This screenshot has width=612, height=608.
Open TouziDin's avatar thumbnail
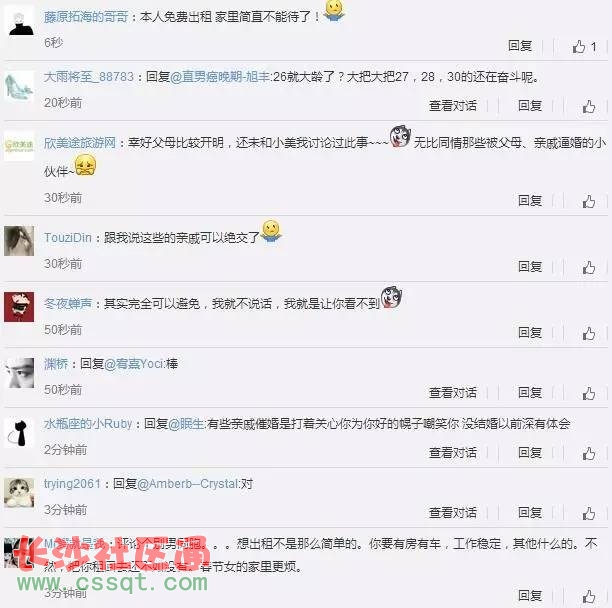19,240
